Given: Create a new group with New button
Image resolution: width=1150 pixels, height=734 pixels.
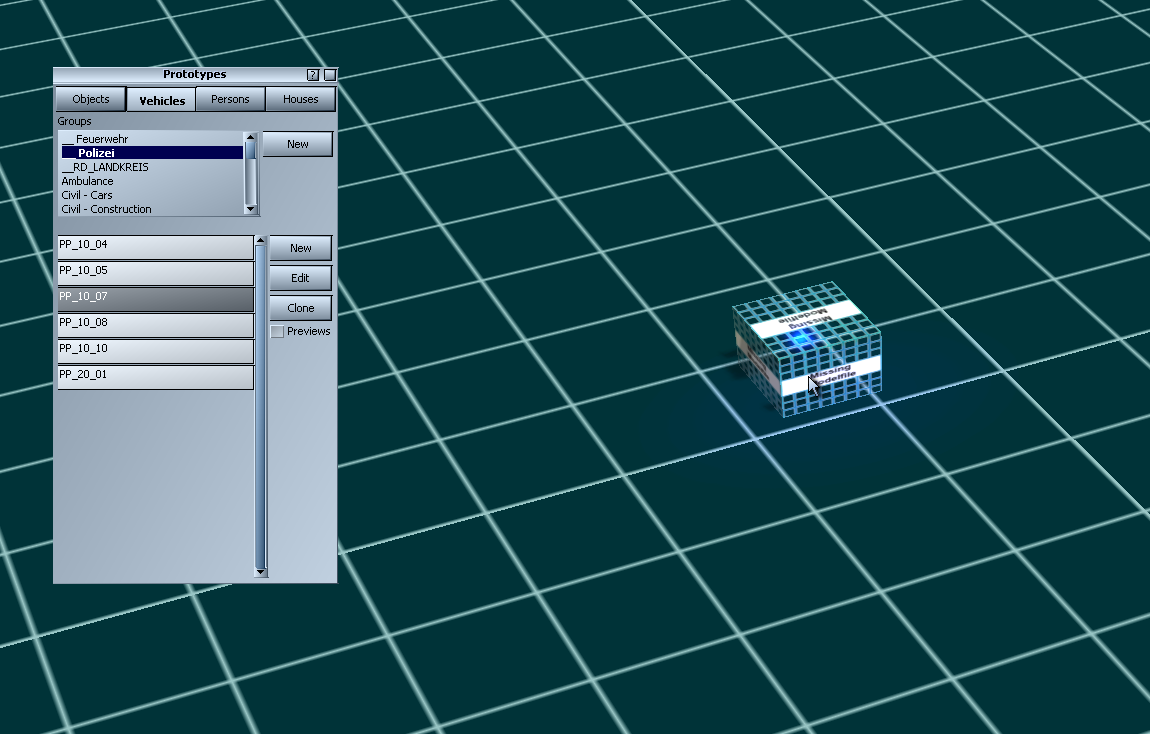Looking at the screenshot, I should (x=298, y=144).
